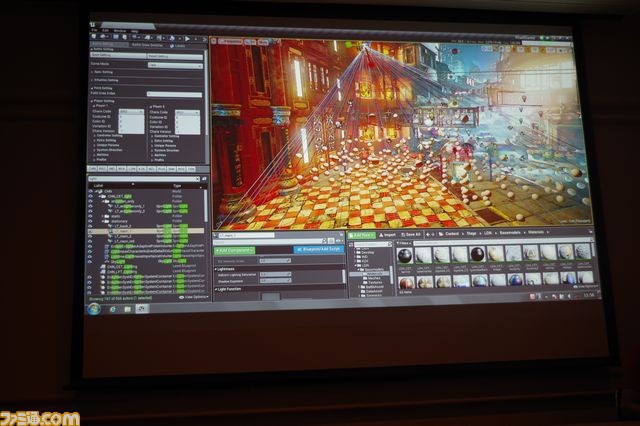Toggle visibility eye for the SkyLight row

pyautogui.click(x=91, y=261)
